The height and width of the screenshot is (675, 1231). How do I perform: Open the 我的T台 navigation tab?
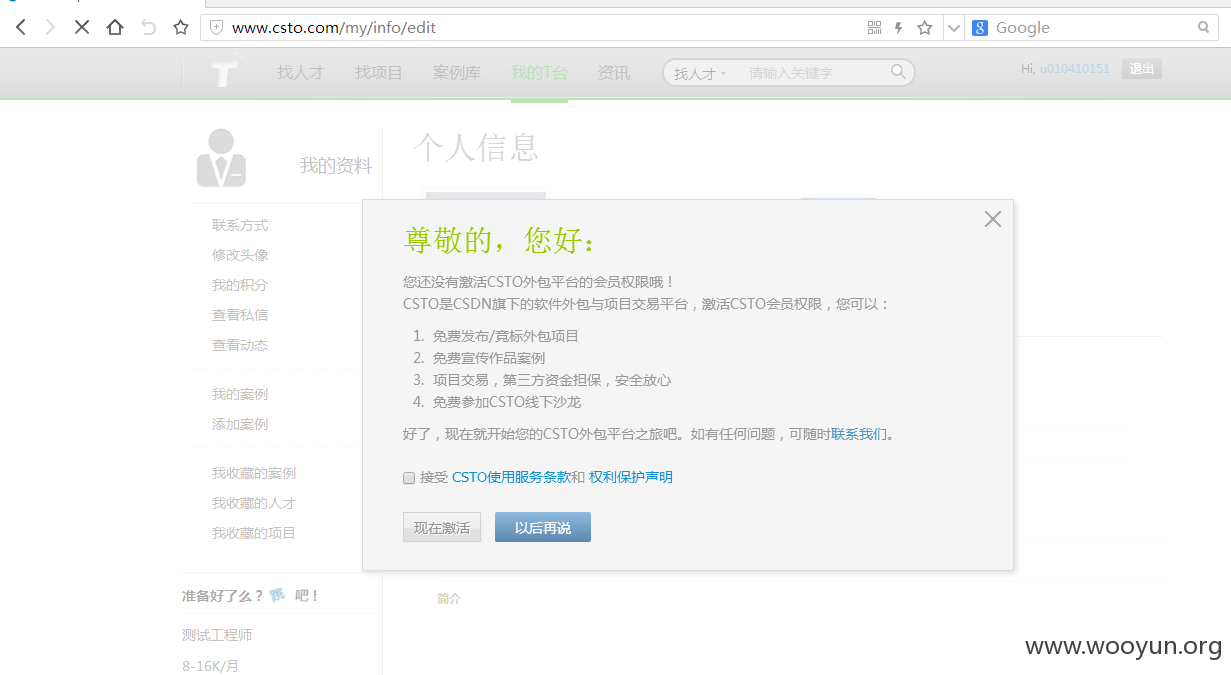click(539, 73)
